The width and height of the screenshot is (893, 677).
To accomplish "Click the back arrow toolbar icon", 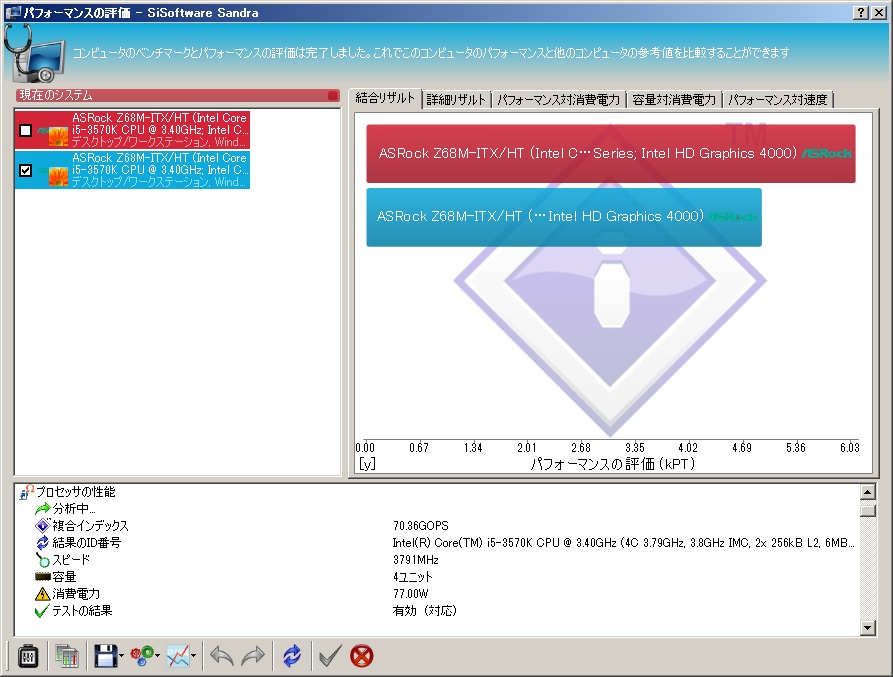I will [222, 657].
